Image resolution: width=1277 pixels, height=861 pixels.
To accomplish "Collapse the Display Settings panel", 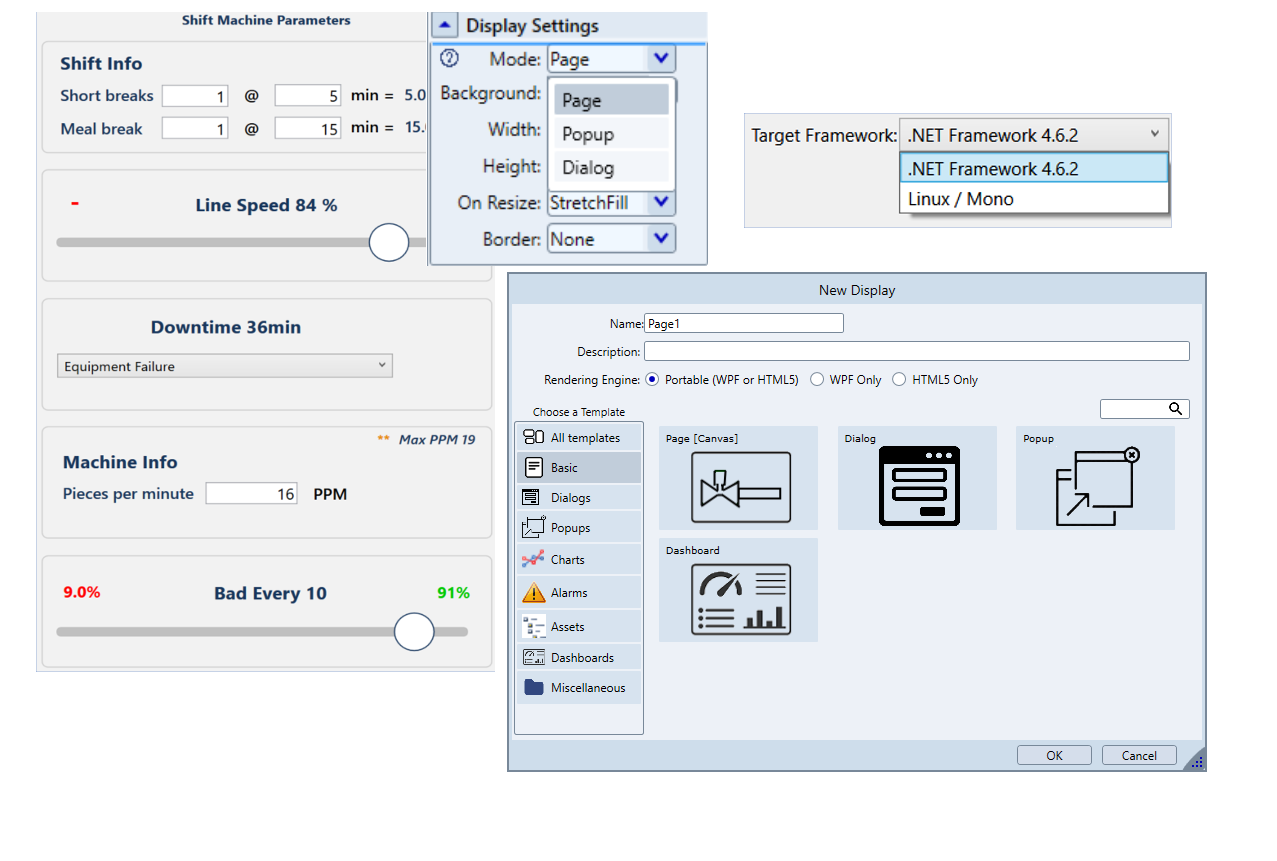I will pos(446,26).
